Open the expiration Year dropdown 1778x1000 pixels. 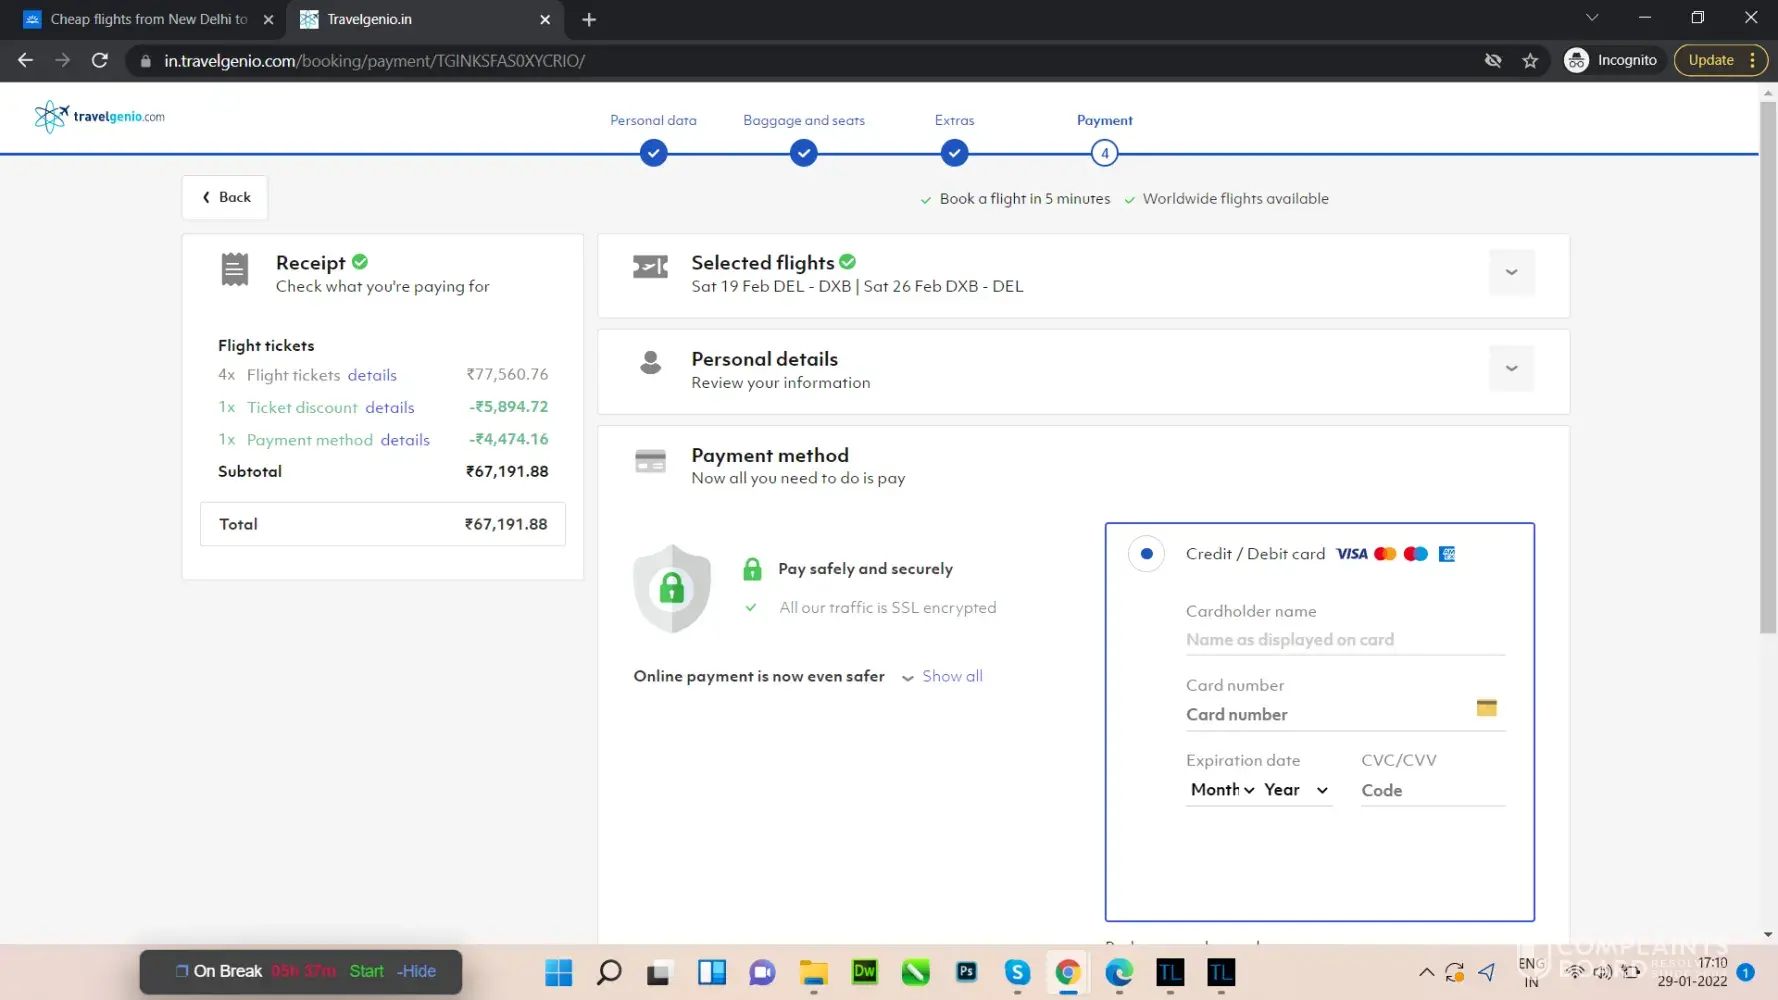[x=1295, y=790]
